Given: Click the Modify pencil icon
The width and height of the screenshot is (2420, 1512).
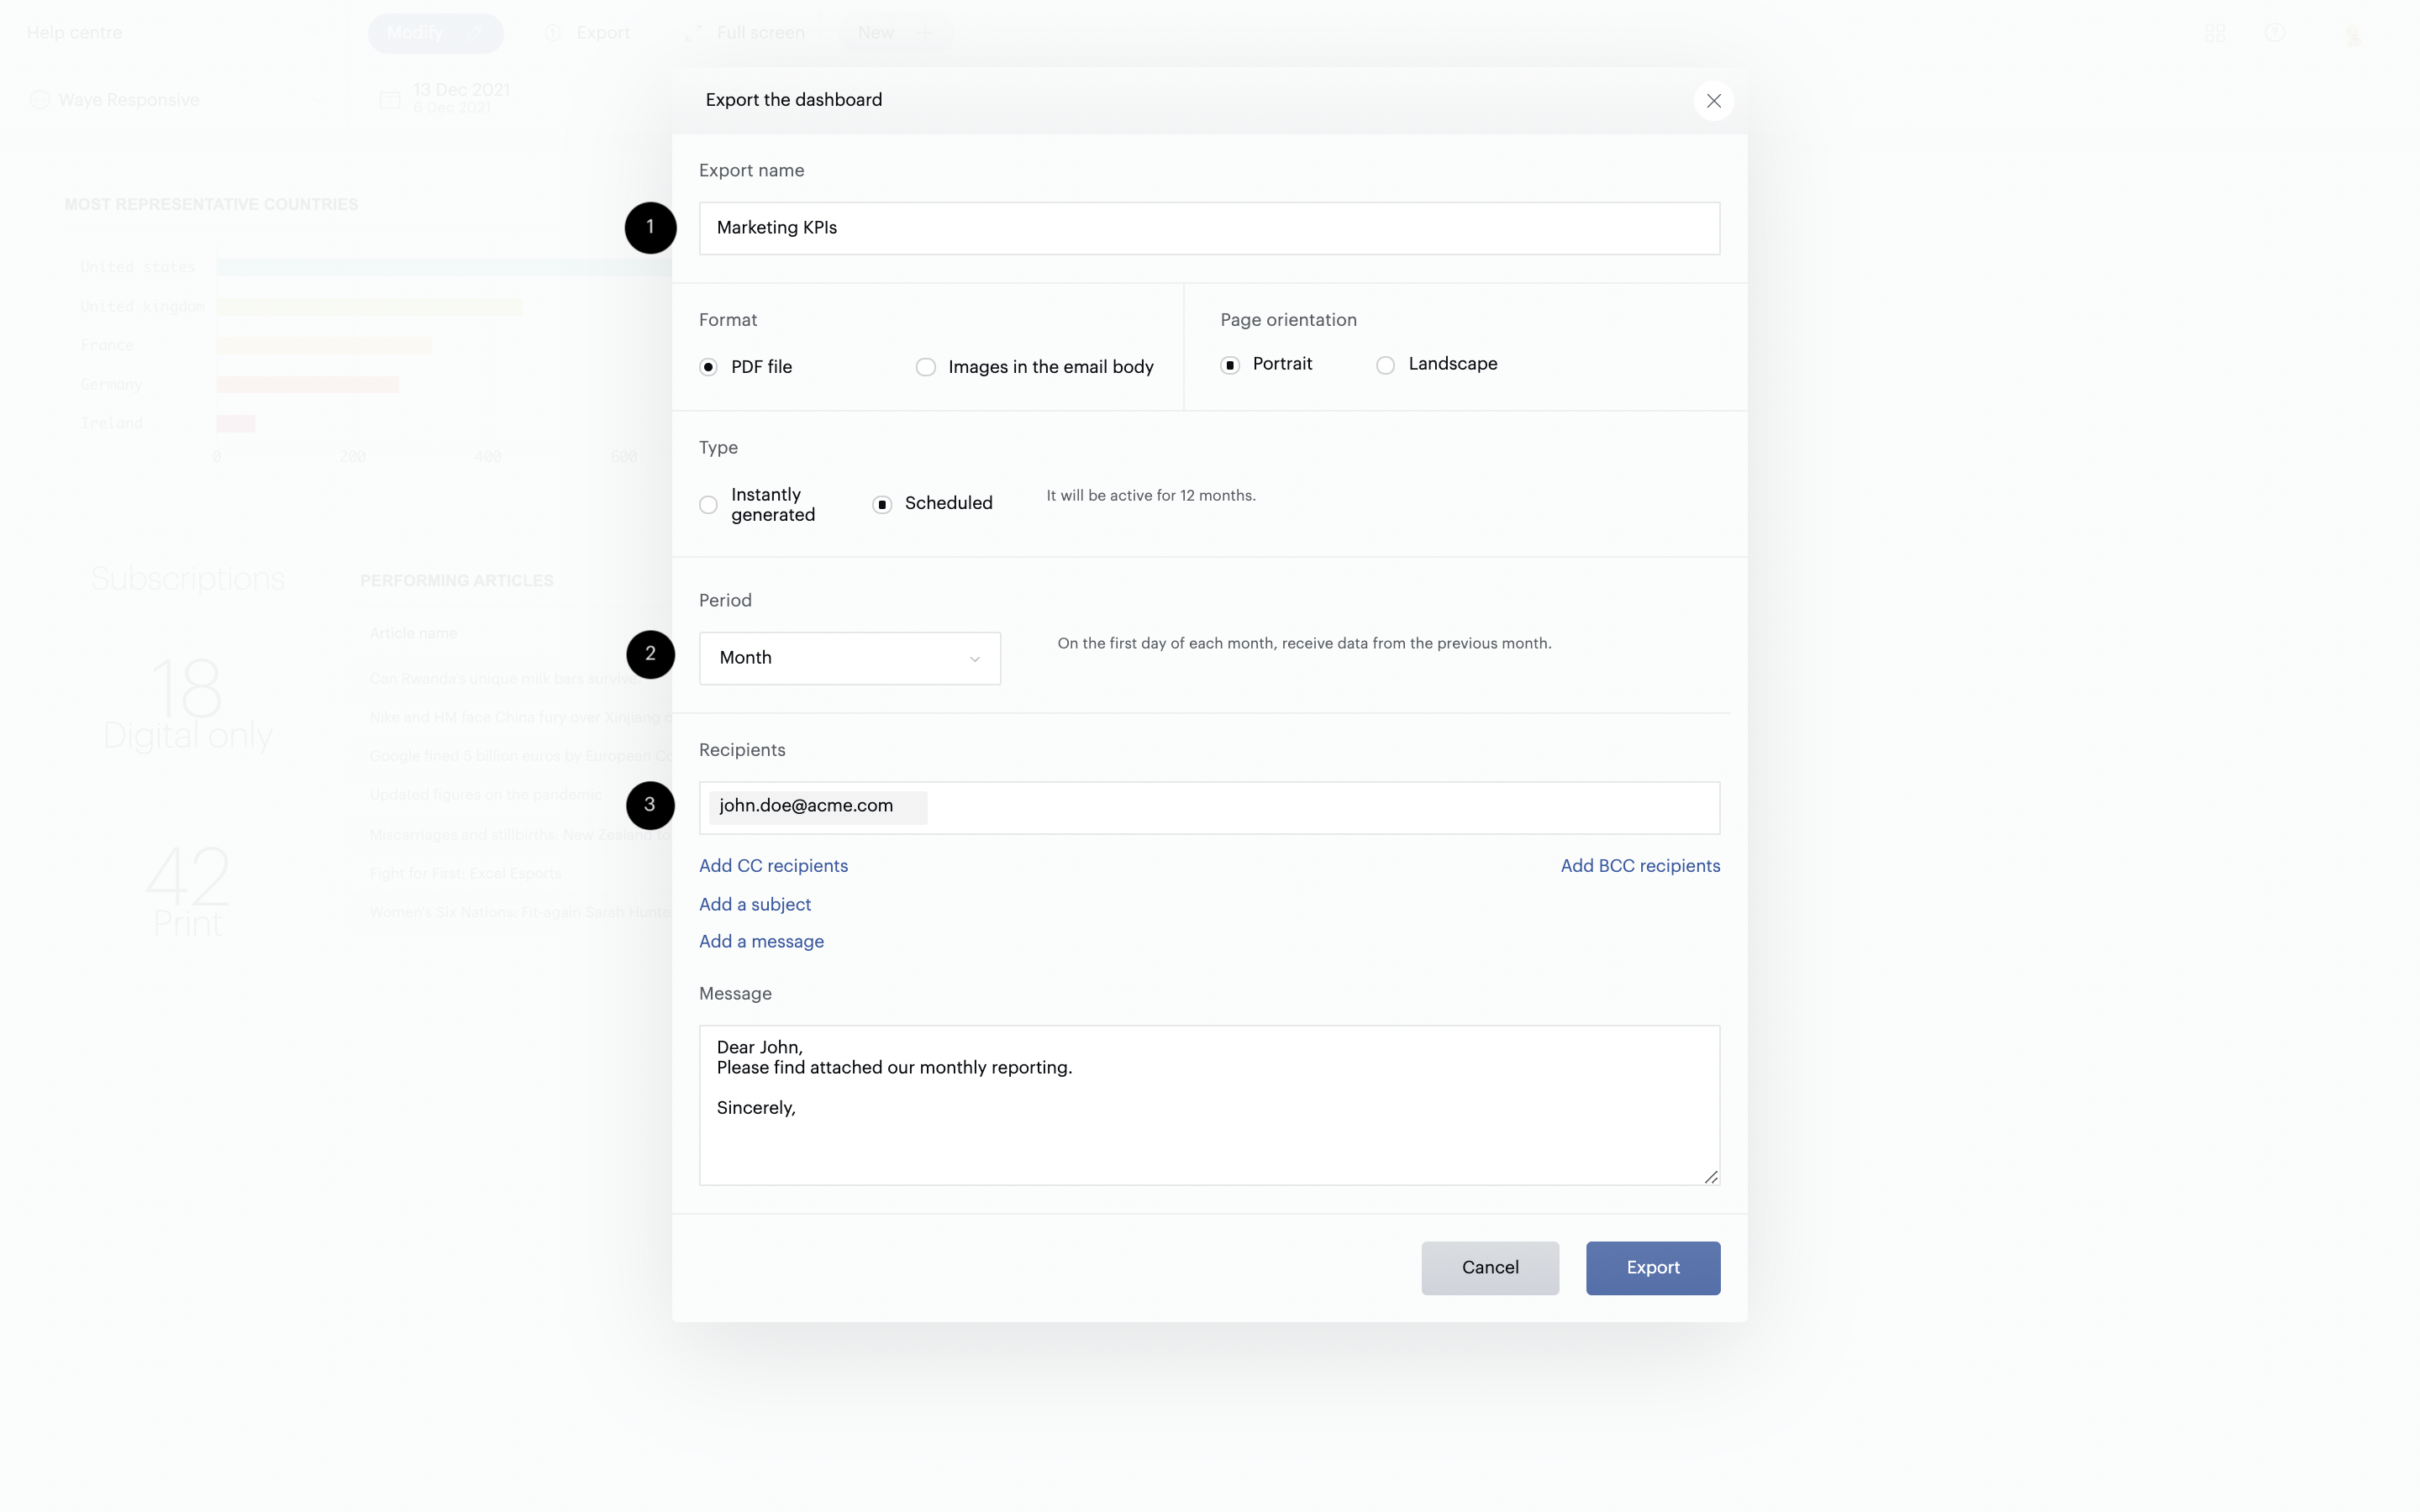Looking at the screenshot, I should [x=476, y=32].
